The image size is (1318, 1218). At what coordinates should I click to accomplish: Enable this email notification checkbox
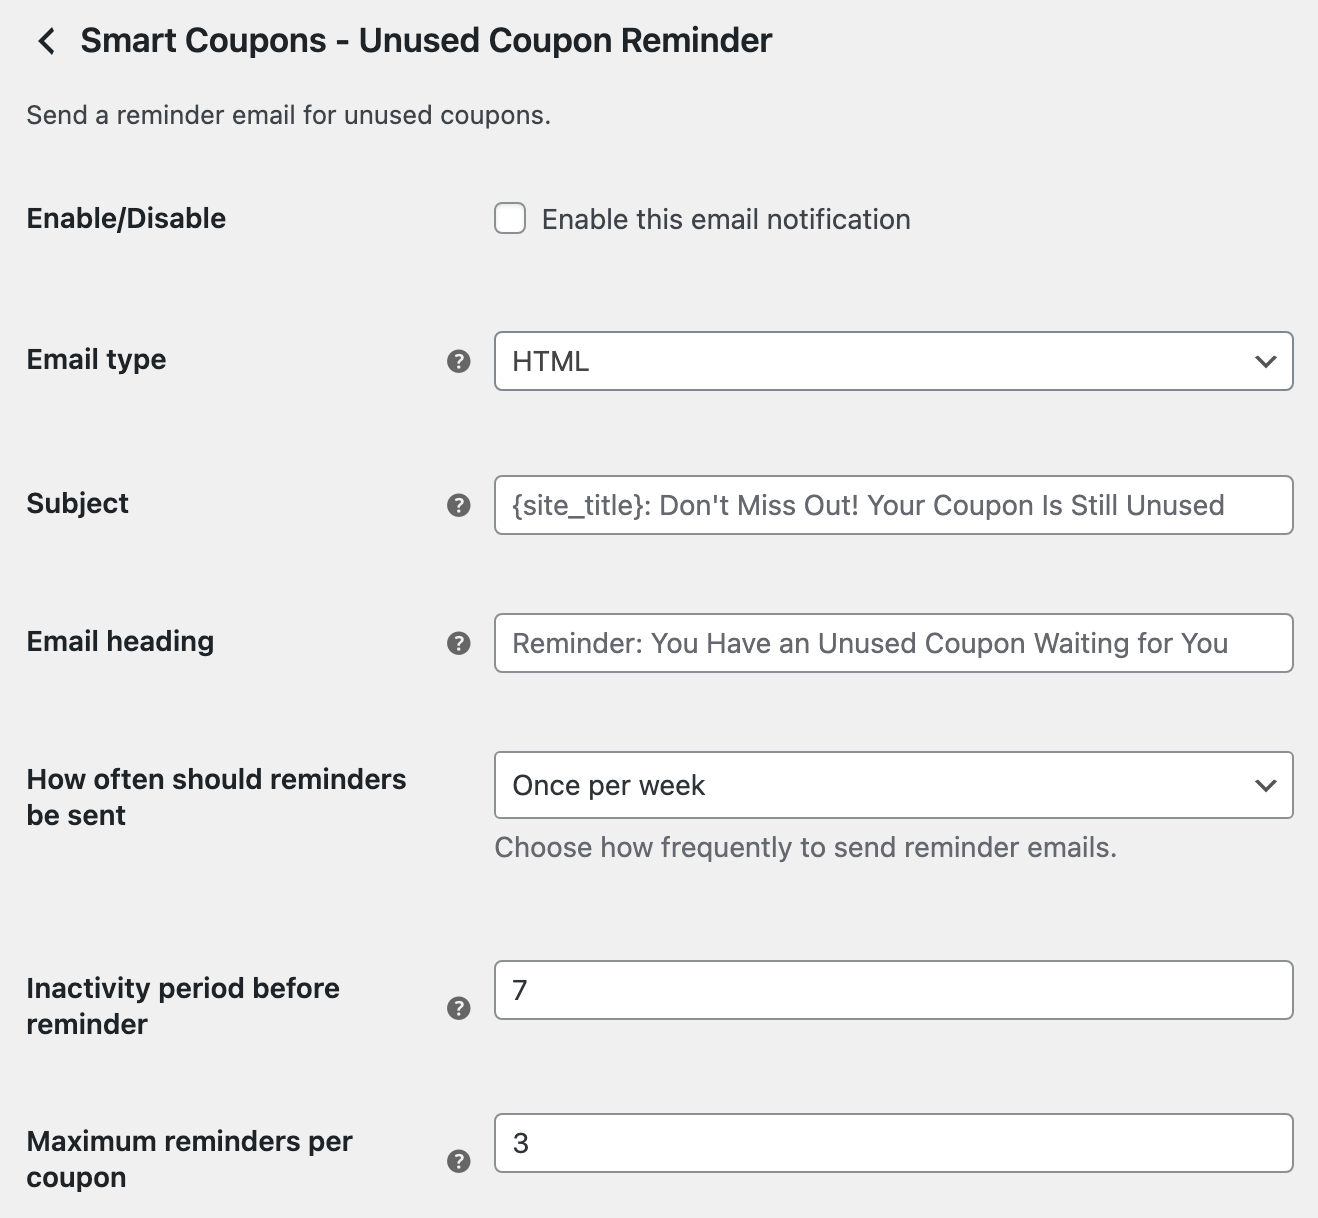[x=510, y=218]
